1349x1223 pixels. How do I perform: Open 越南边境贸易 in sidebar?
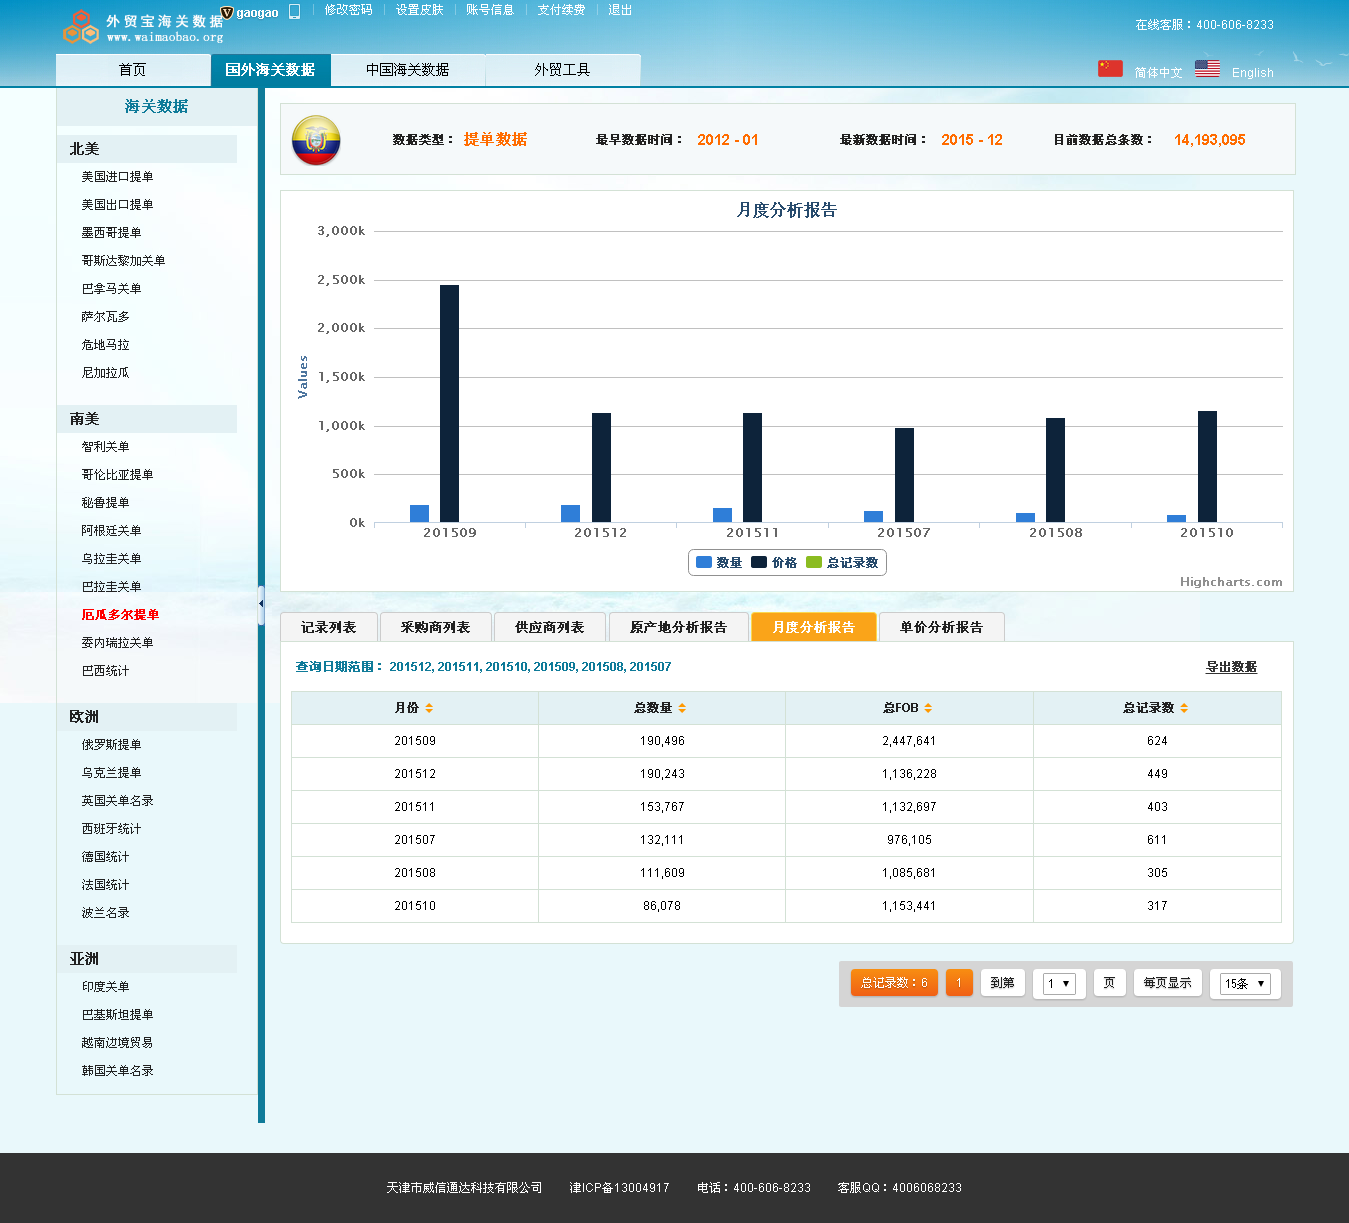pos(117,1043)
